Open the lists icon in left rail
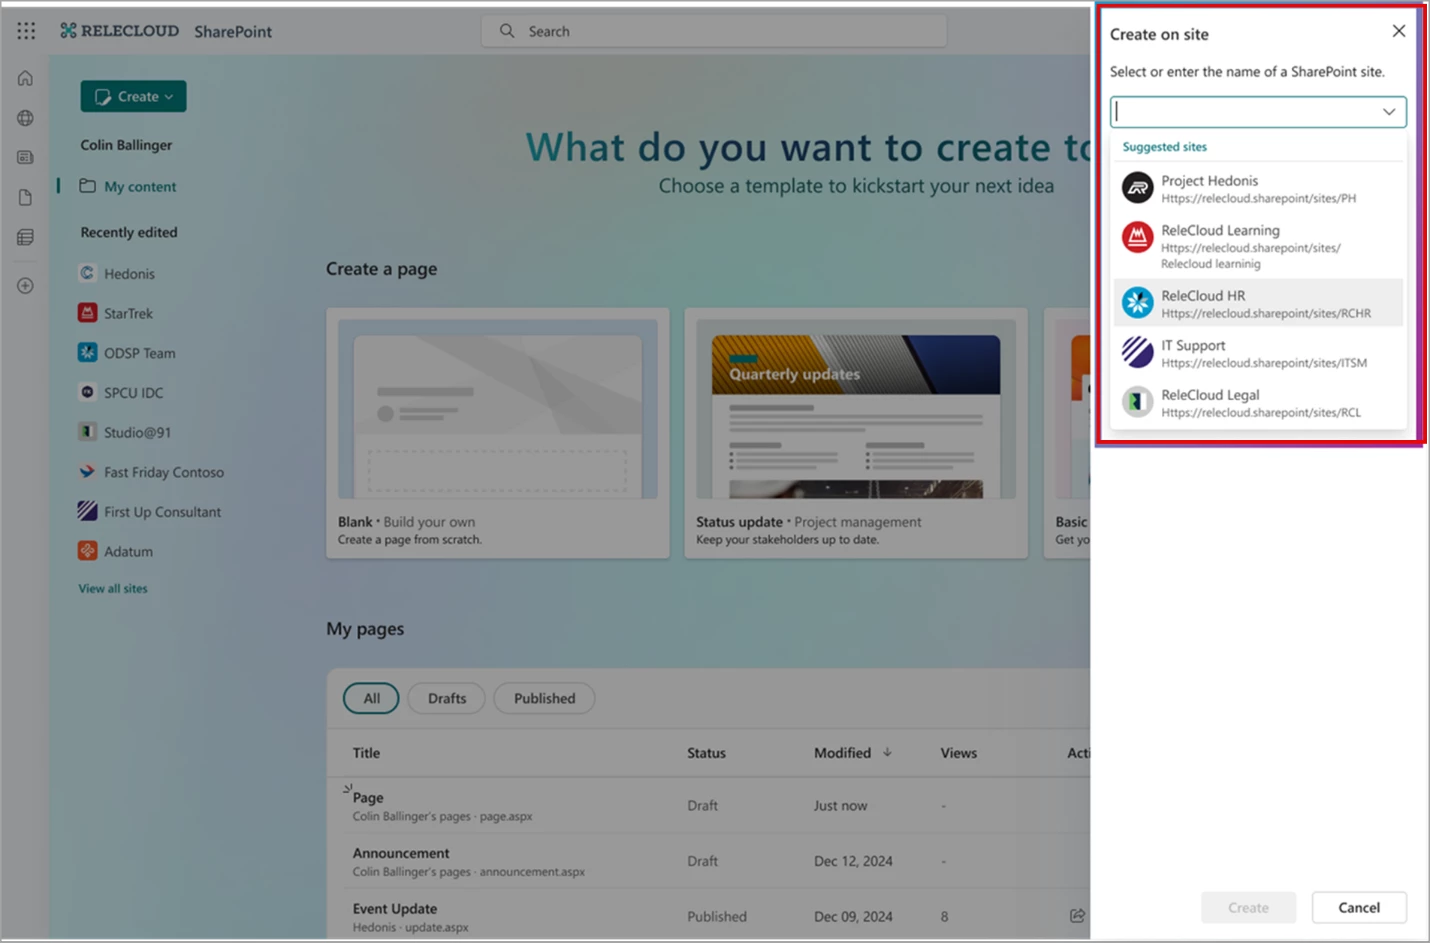The height and width of the screenshot is (943, 1430). [25, 237]
